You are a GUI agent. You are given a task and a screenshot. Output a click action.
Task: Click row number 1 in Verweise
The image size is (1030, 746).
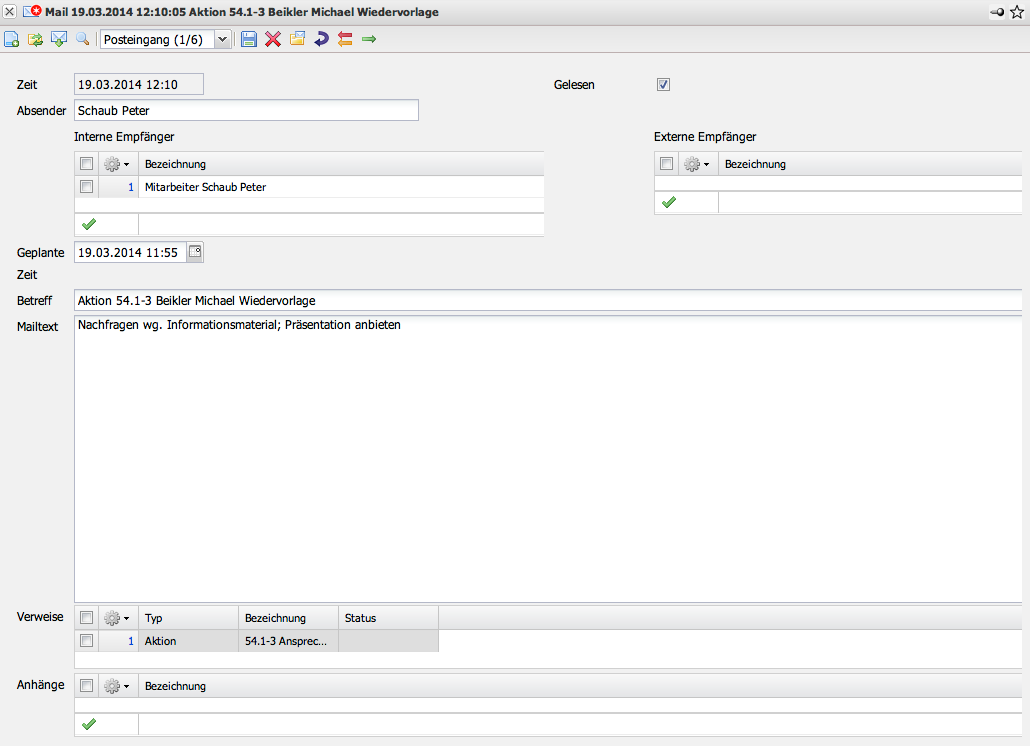tap(131, 641)
